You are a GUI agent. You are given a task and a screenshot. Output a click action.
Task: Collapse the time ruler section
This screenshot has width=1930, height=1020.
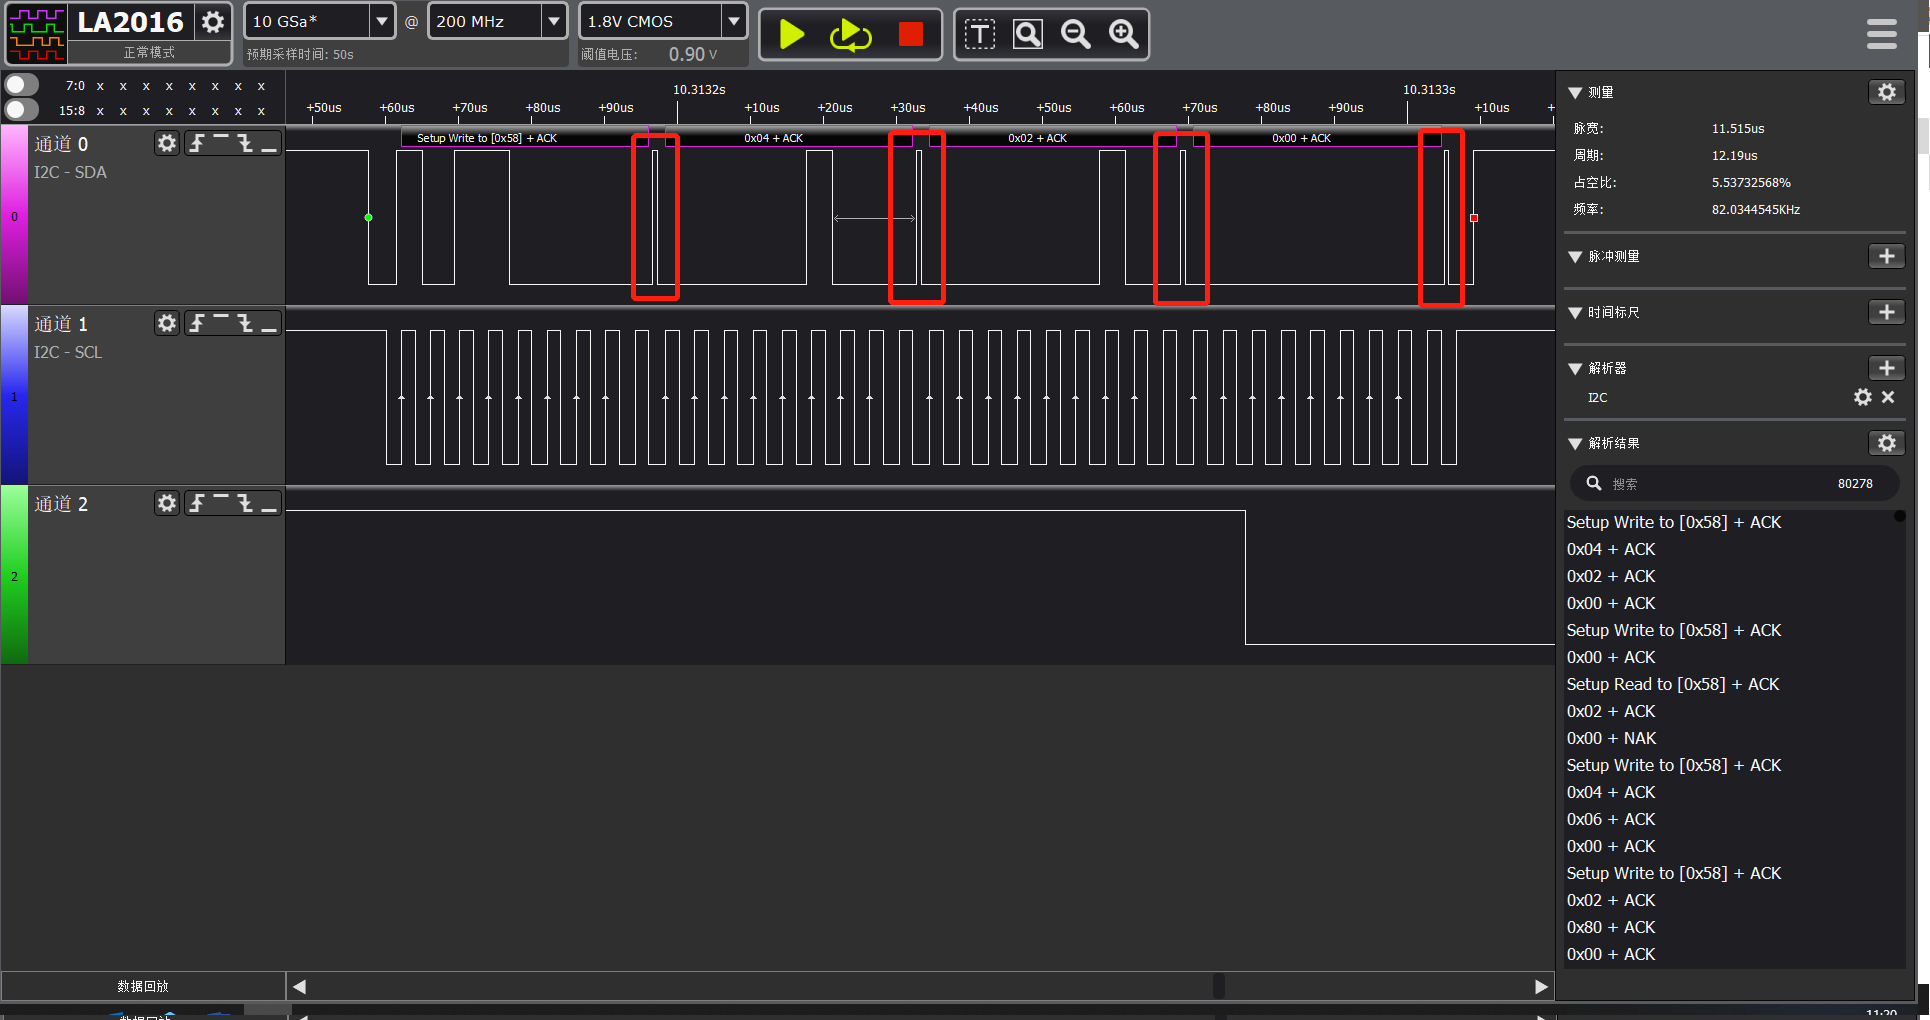[1575, 313]
